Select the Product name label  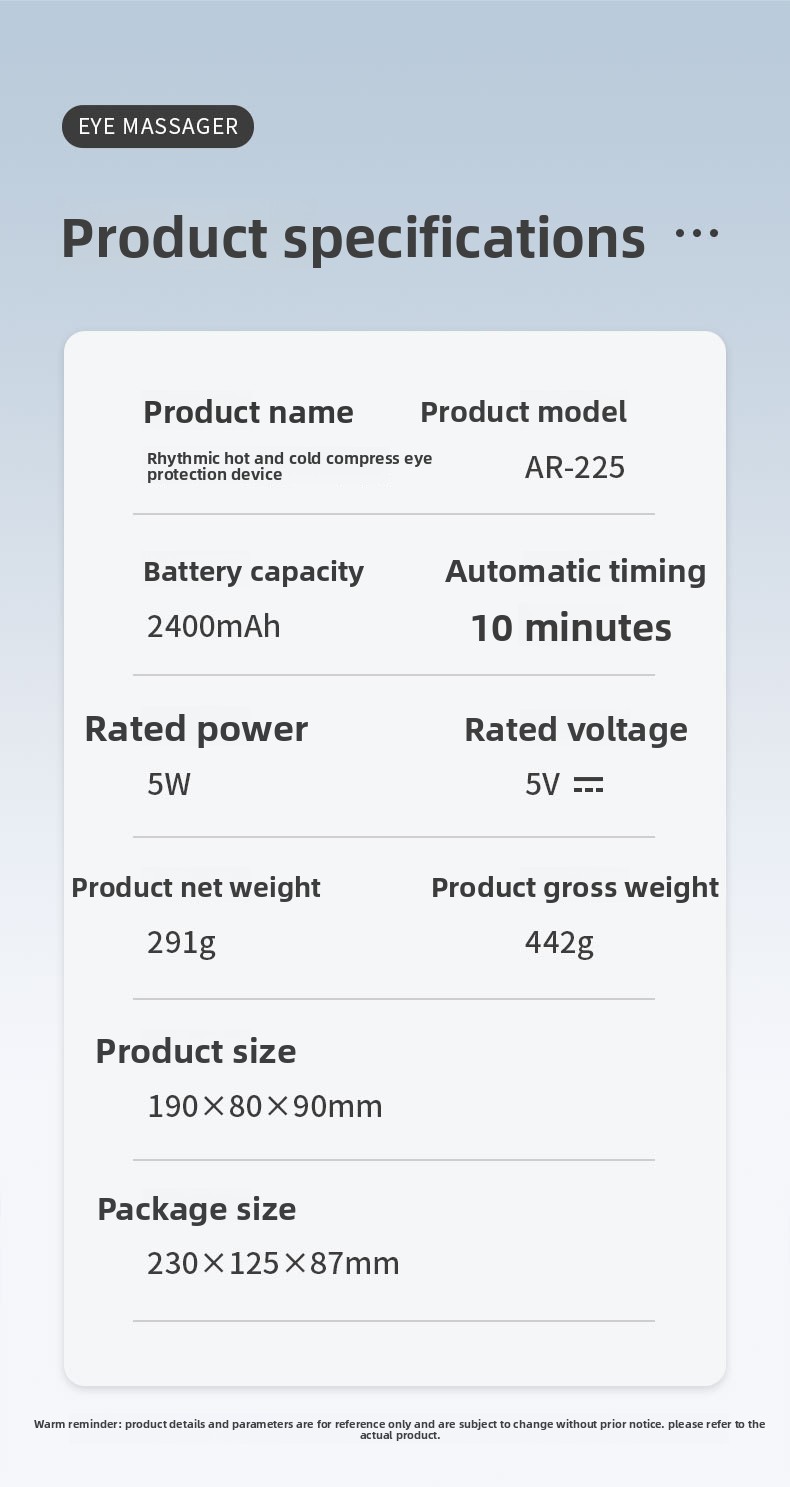click(248, 412)
